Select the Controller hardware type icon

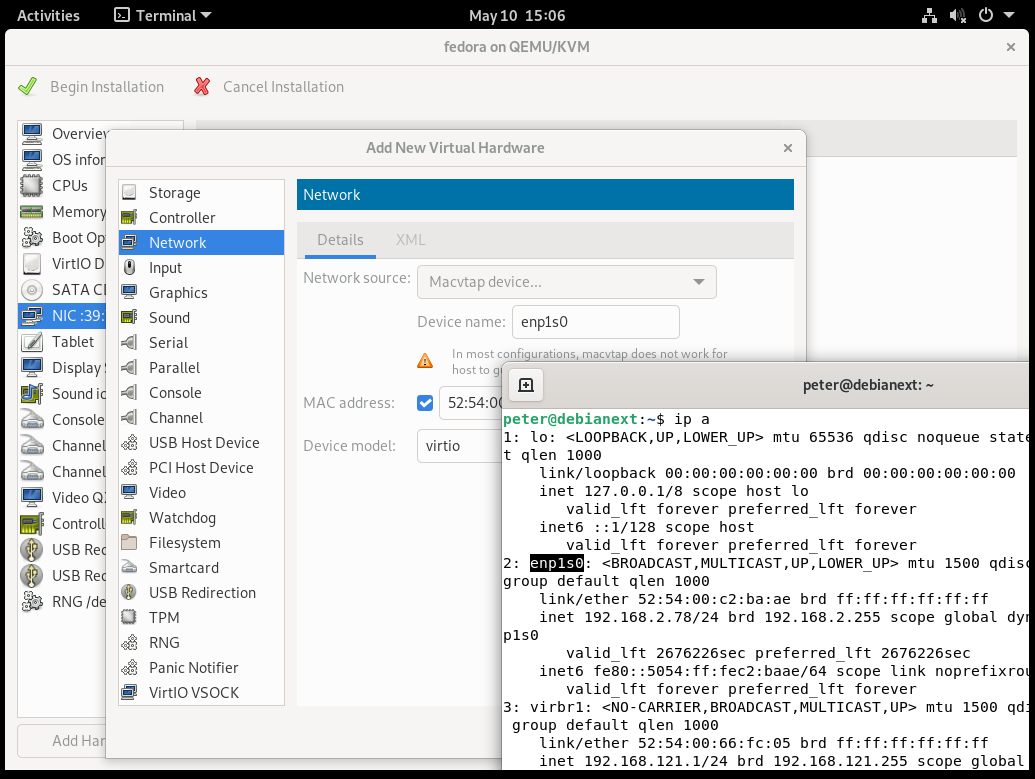[129, 218]
